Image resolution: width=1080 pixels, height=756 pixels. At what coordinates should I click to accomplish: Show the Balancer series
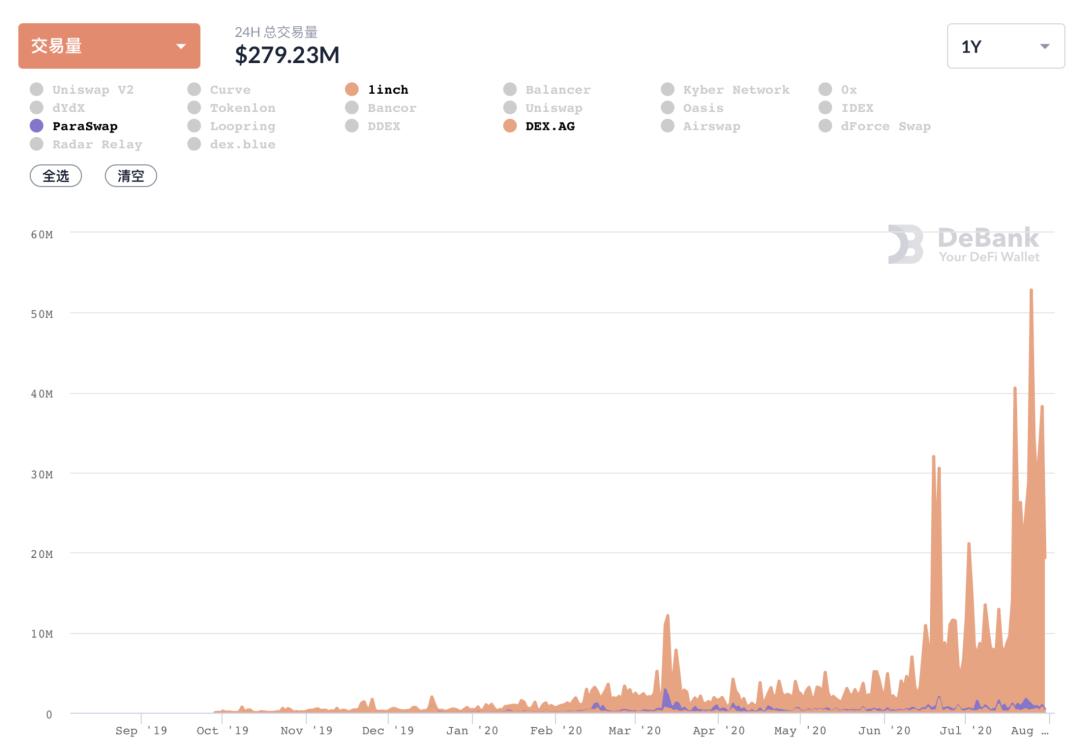click(x=547, y=90)
